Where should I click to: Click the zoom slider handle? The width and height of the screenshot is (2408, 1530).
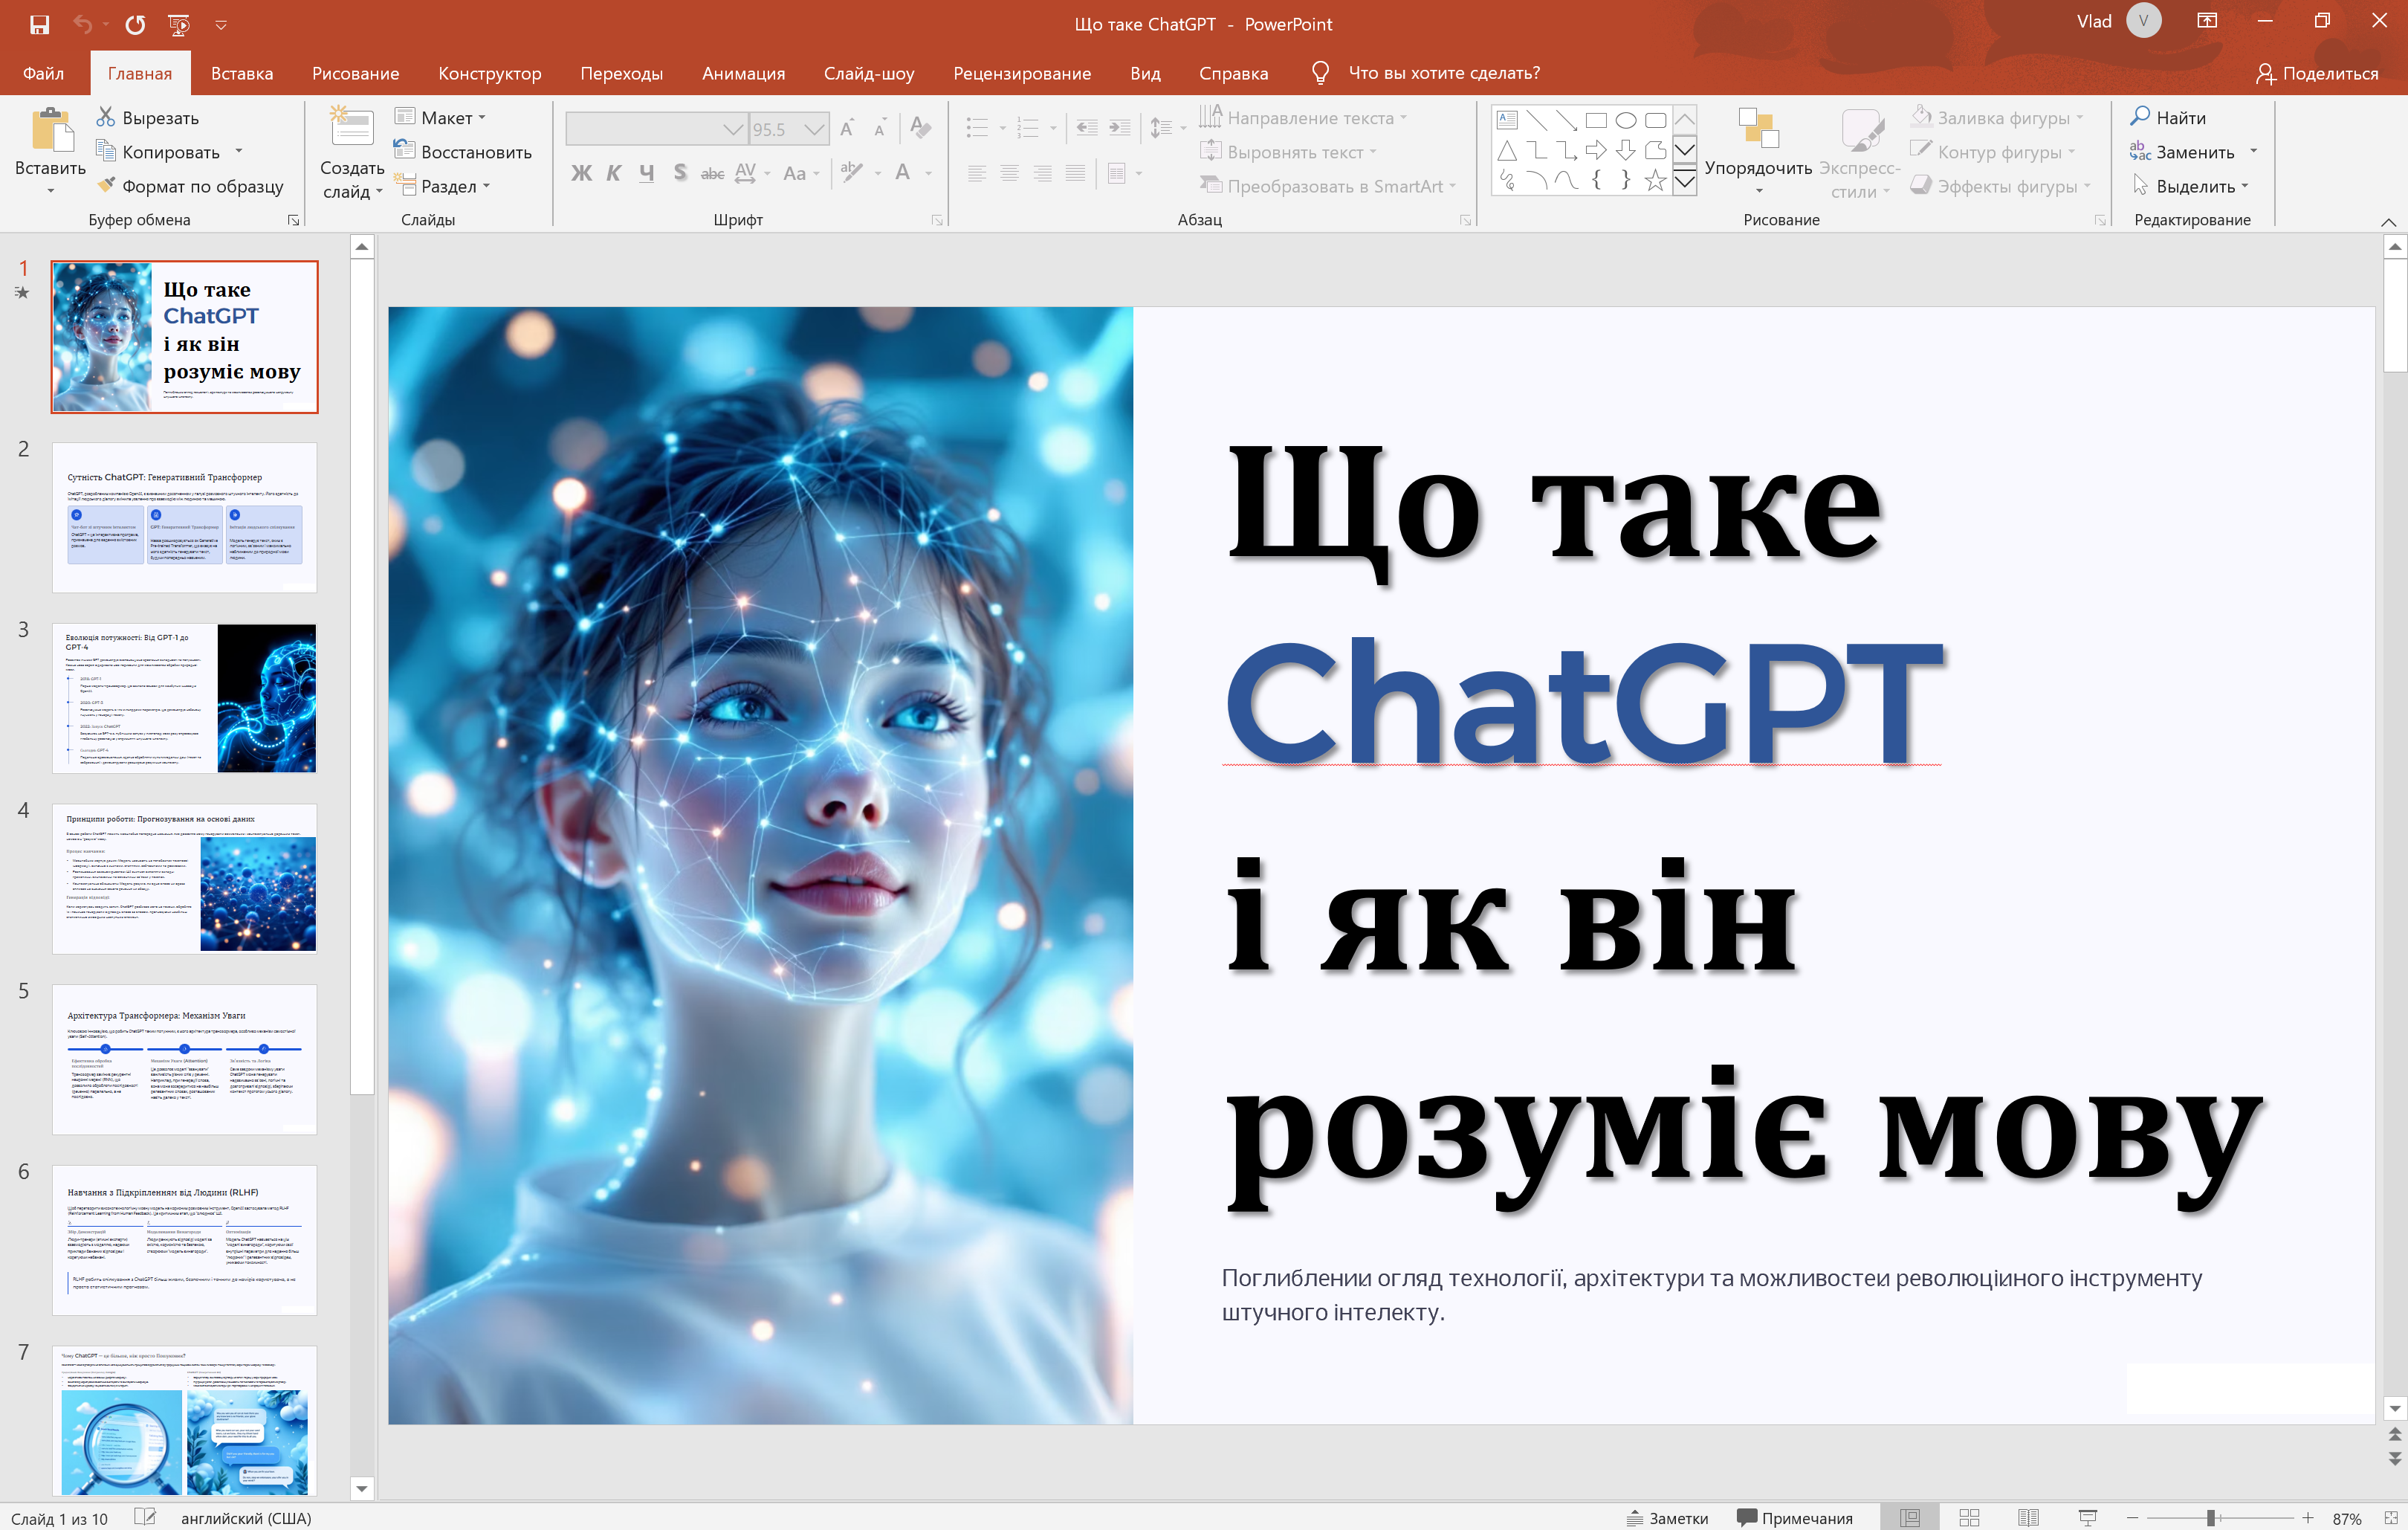[2211, 1518]
